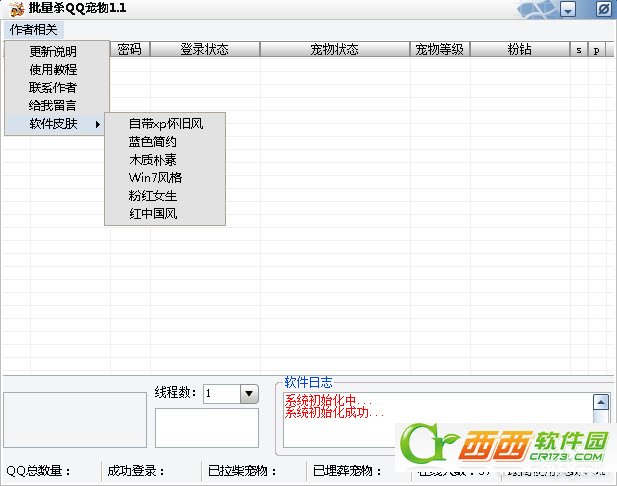Click the 系统初始化成功 log line
The height and width of the screenshot is (486, 617).
[334, 412]
